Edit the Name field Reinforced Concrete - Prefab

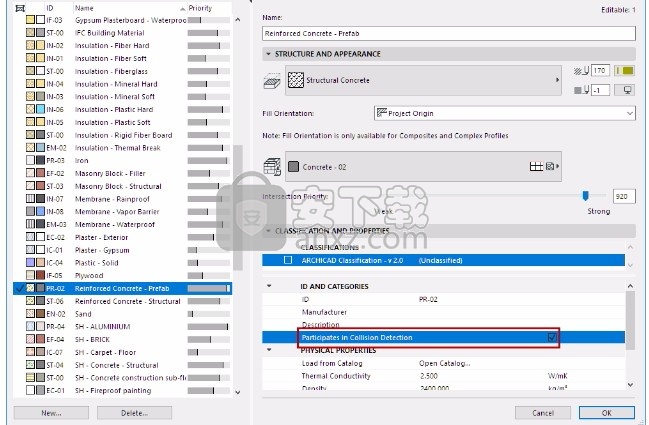click(x=449, y=34)
